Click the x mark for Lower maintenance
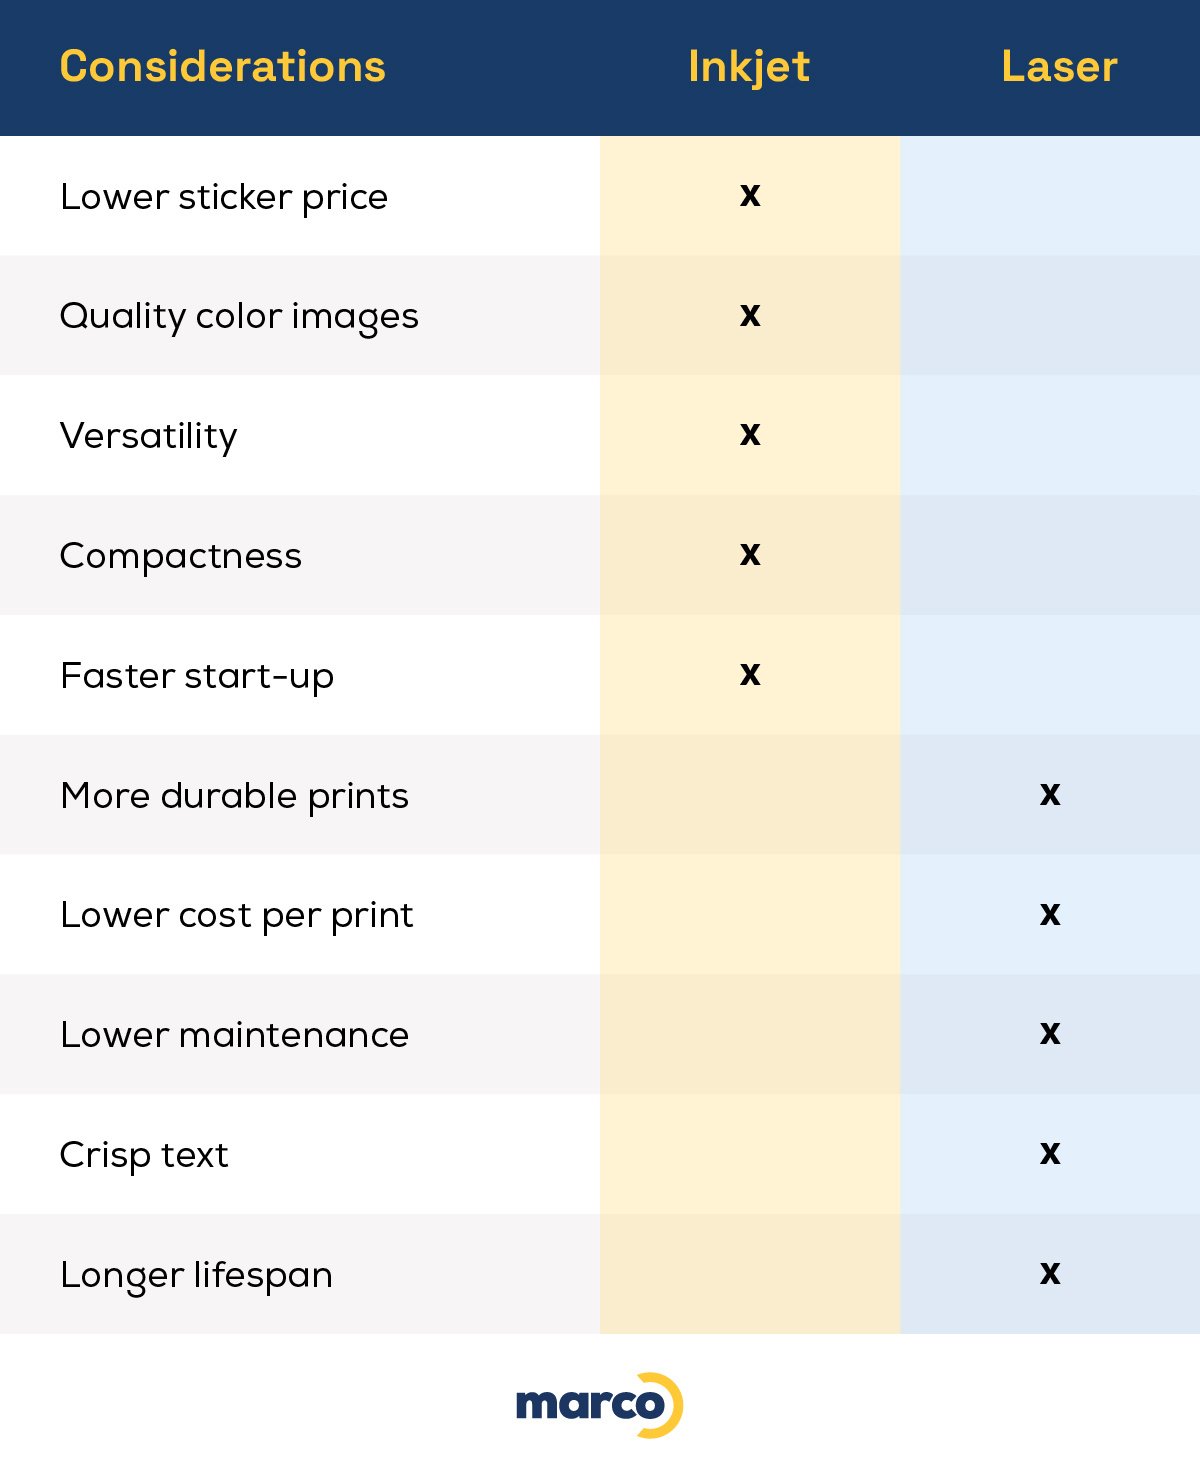 1050,1033
